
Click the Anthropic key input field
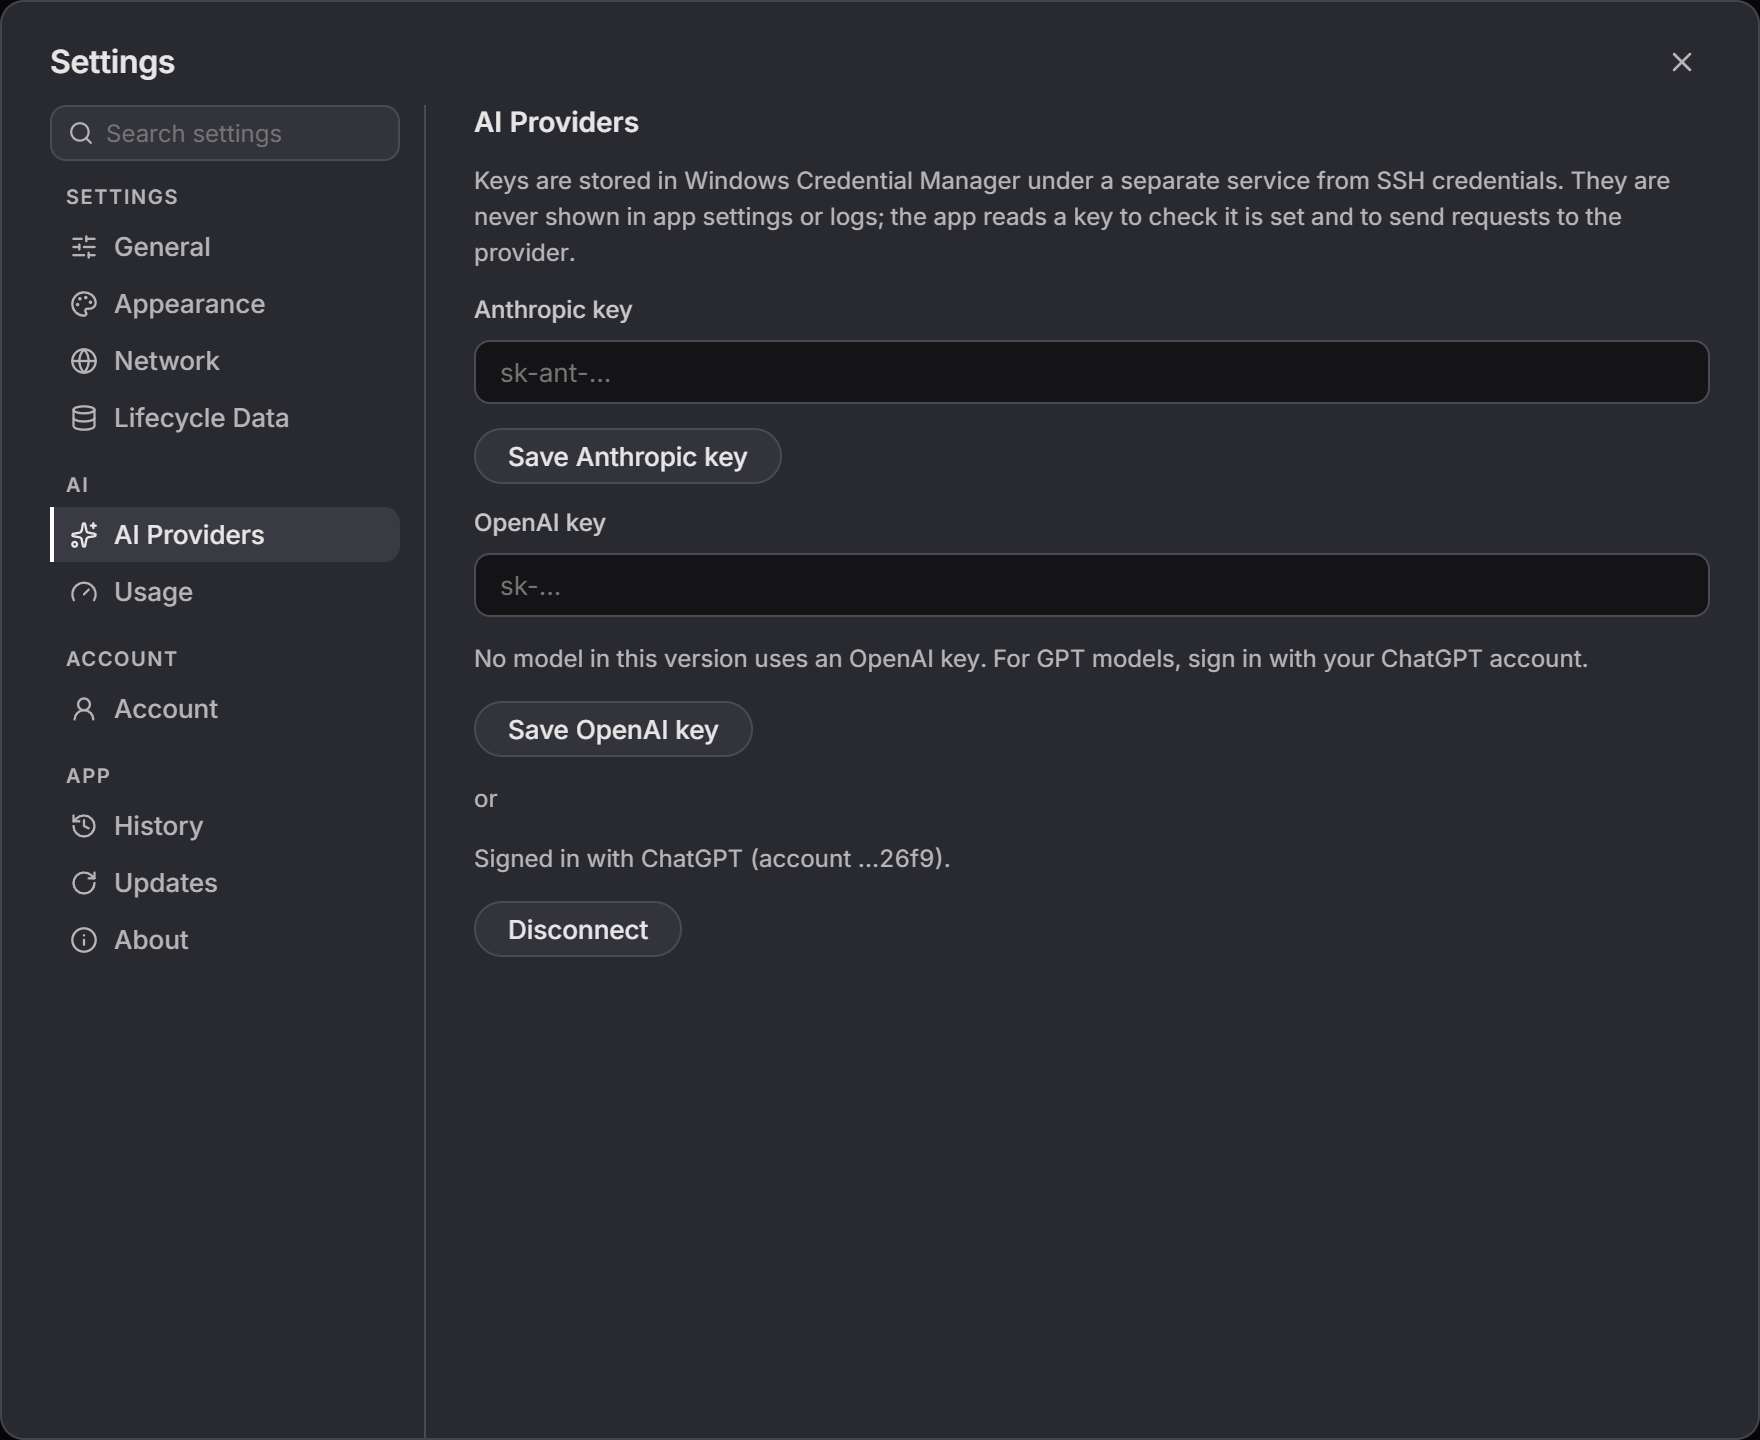pos(1091,372)
